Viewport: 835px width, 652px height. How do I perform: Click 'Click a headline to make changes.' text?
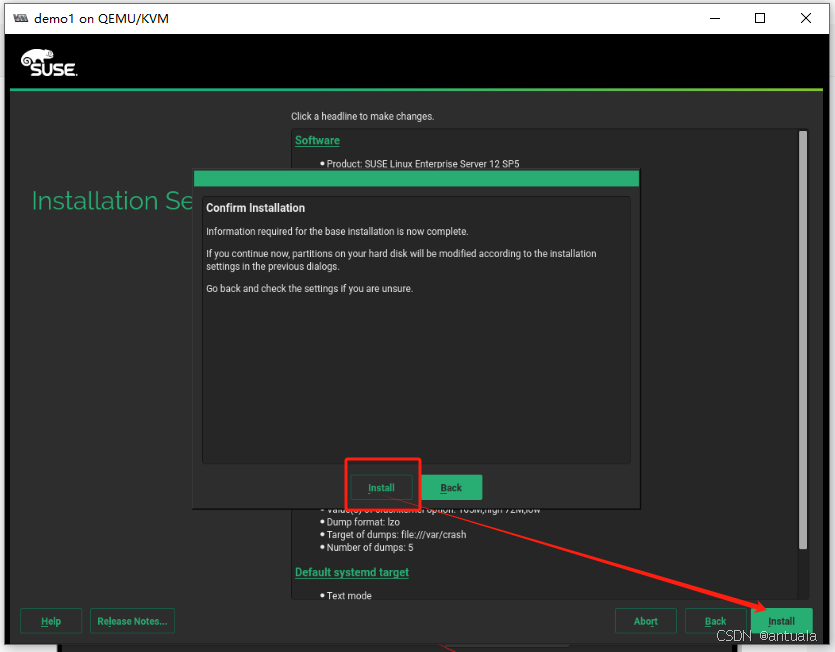[363, 116]
